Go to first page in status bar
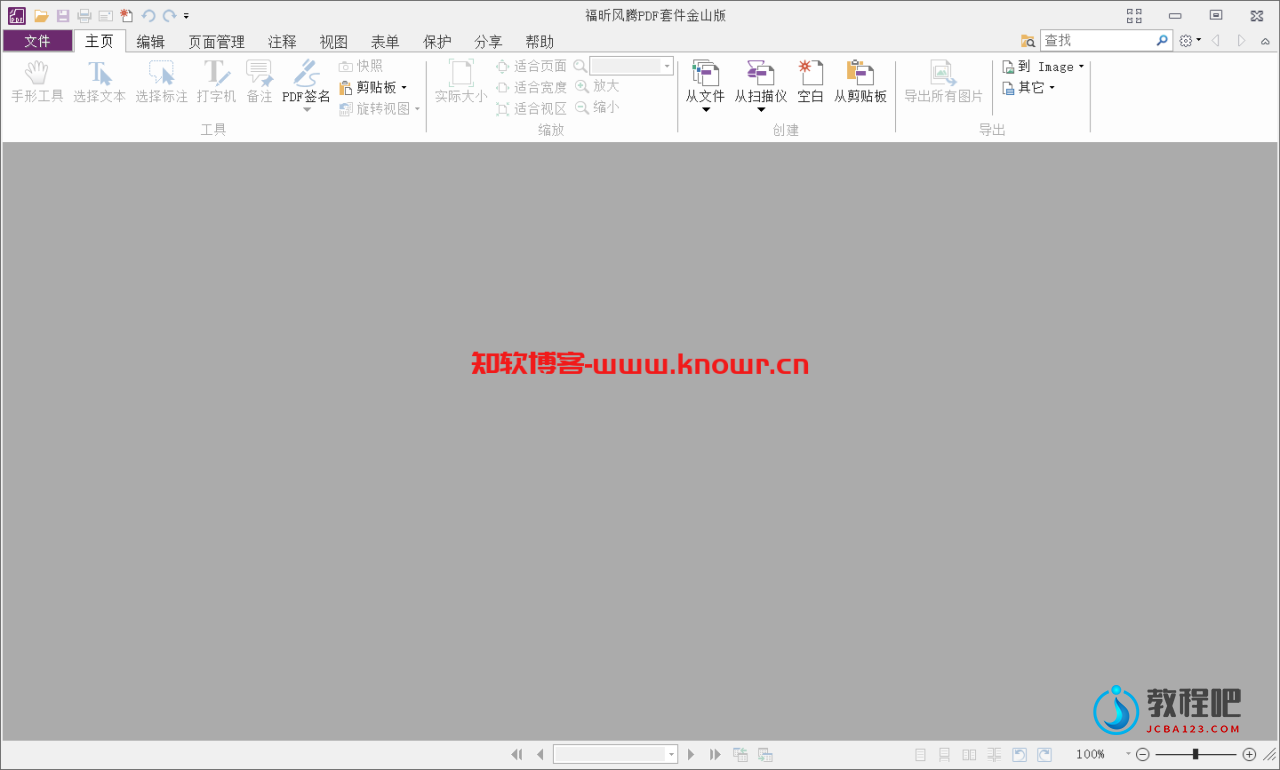The width and height of the screenshot is (1280, 770). click(x=517, y=754)
